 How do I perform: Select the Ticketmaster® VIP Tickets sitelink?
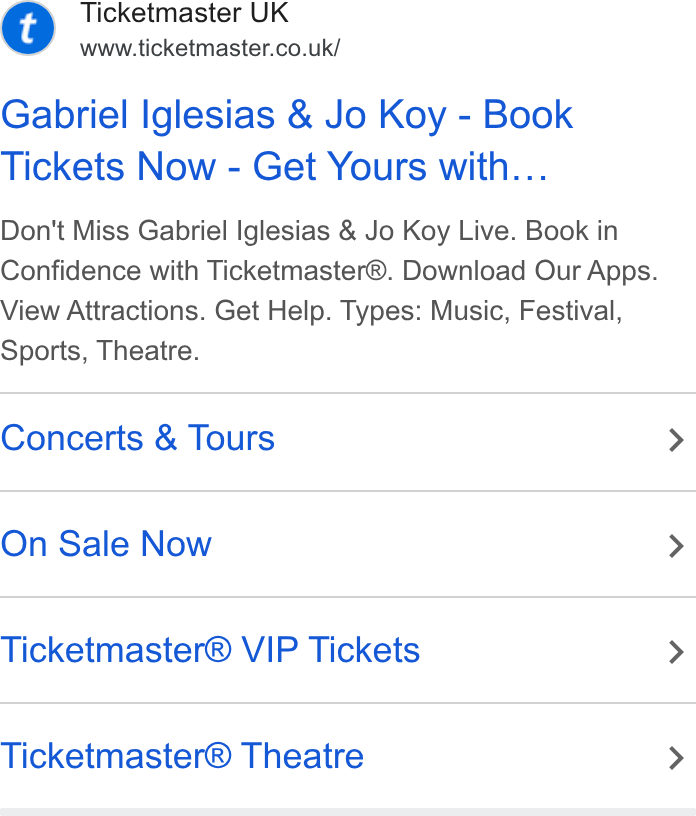tap(210, 650)
